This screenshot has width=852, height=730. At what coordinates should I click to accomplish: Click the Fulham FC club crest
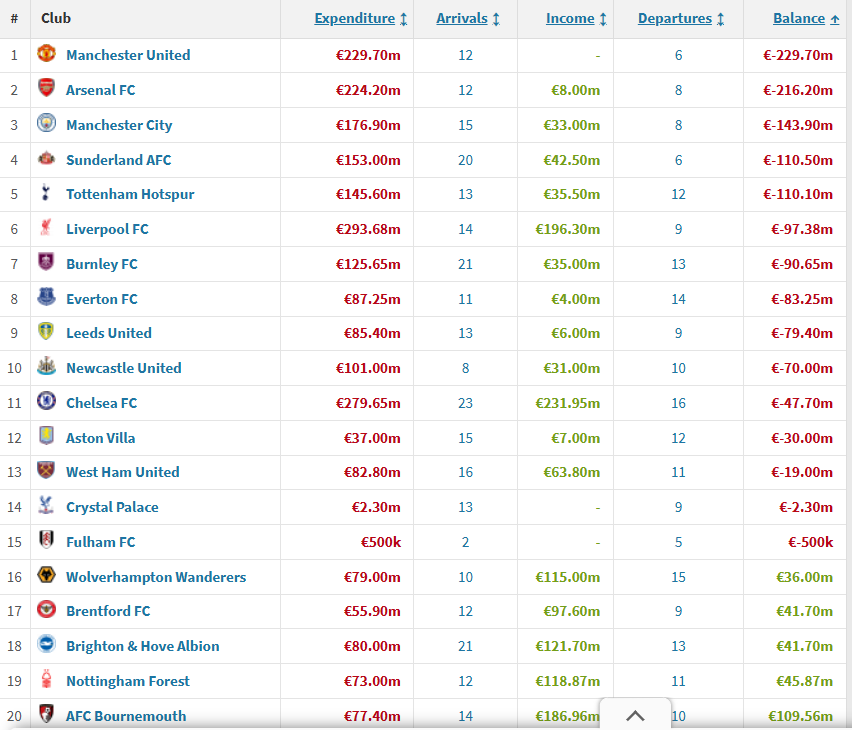click(x=46, y=540)
